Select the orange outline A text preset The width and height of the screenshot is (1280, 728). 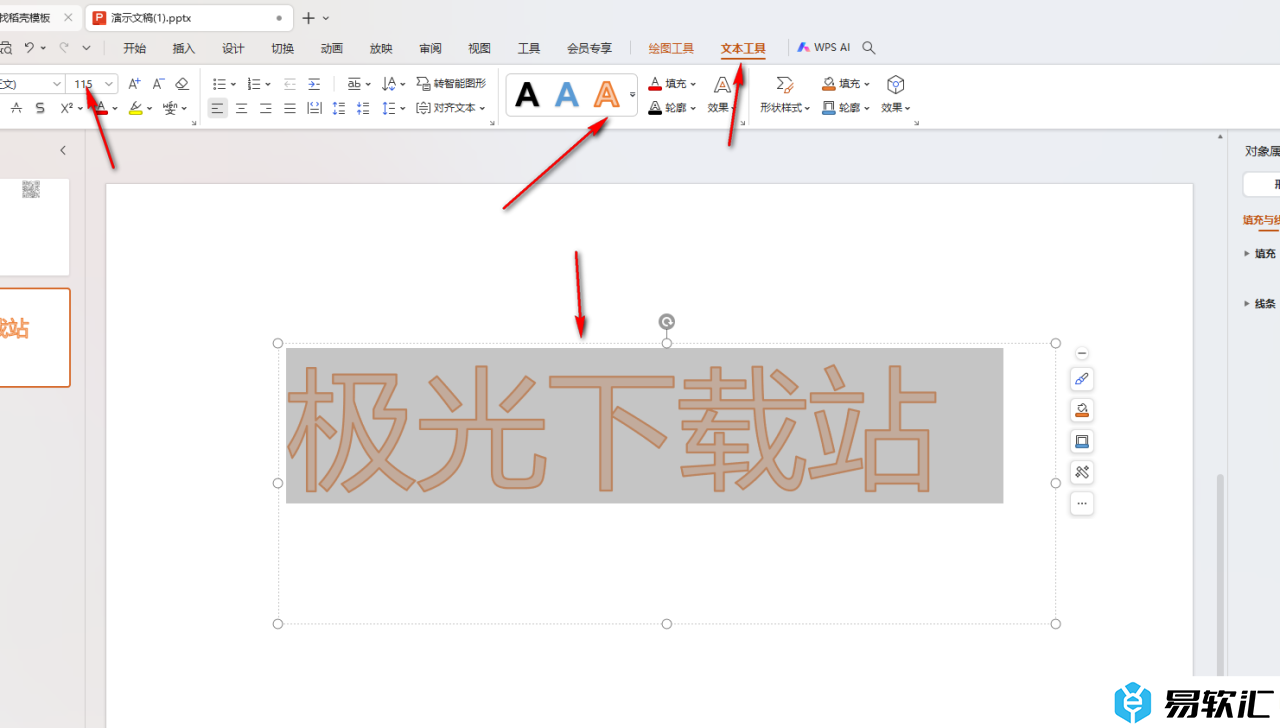pyautogui.click(x=606, y=95)
